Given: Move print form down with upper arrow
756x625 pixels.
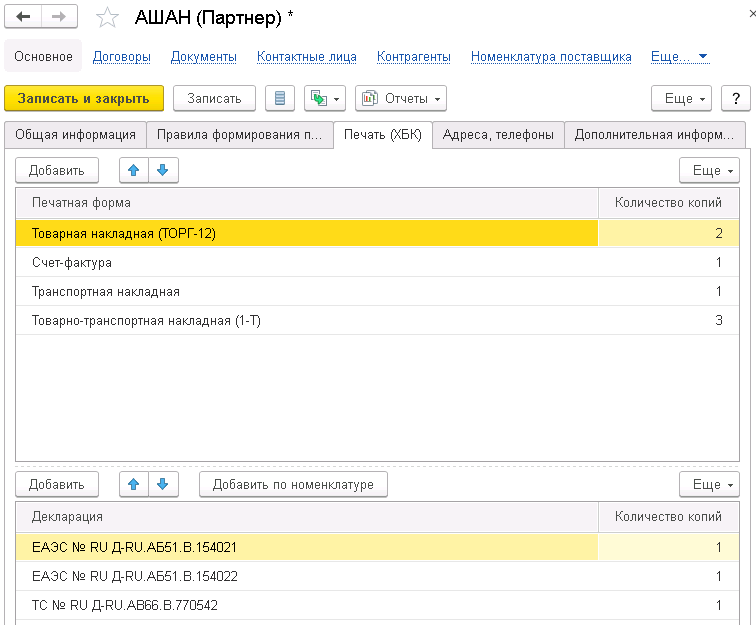Looking at the screenshot, I should (162, 170).
